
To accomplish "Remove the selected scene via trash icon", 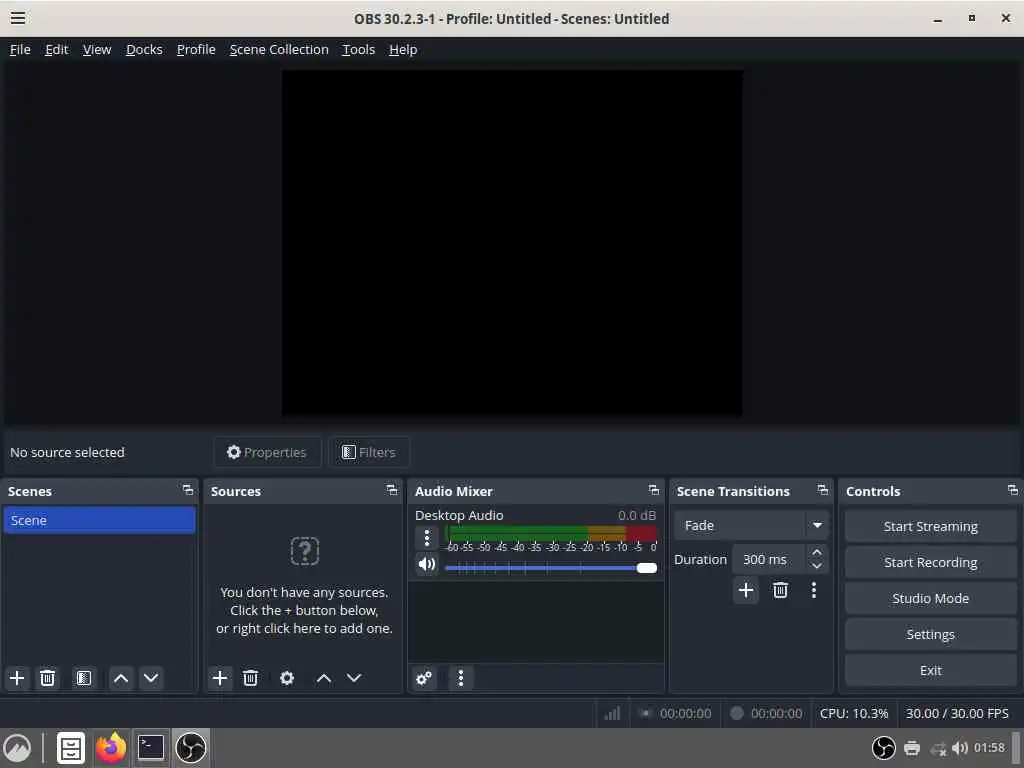I will [x=47, y=678].
